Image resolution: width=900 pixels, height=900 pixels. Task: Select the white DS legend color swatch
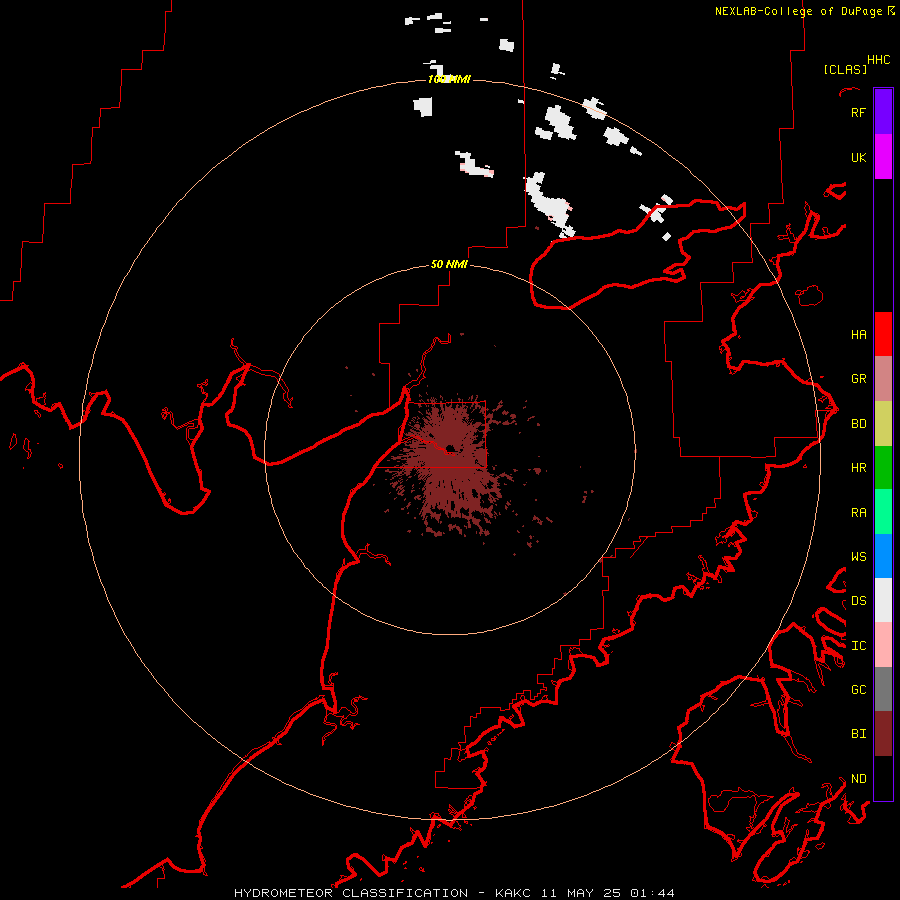click(883, 600)
